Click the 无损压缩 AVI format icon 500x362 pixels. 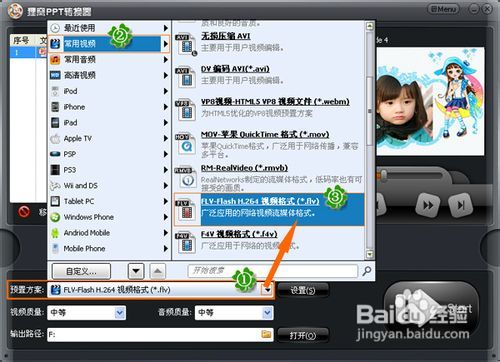click(x=186, y=44)
